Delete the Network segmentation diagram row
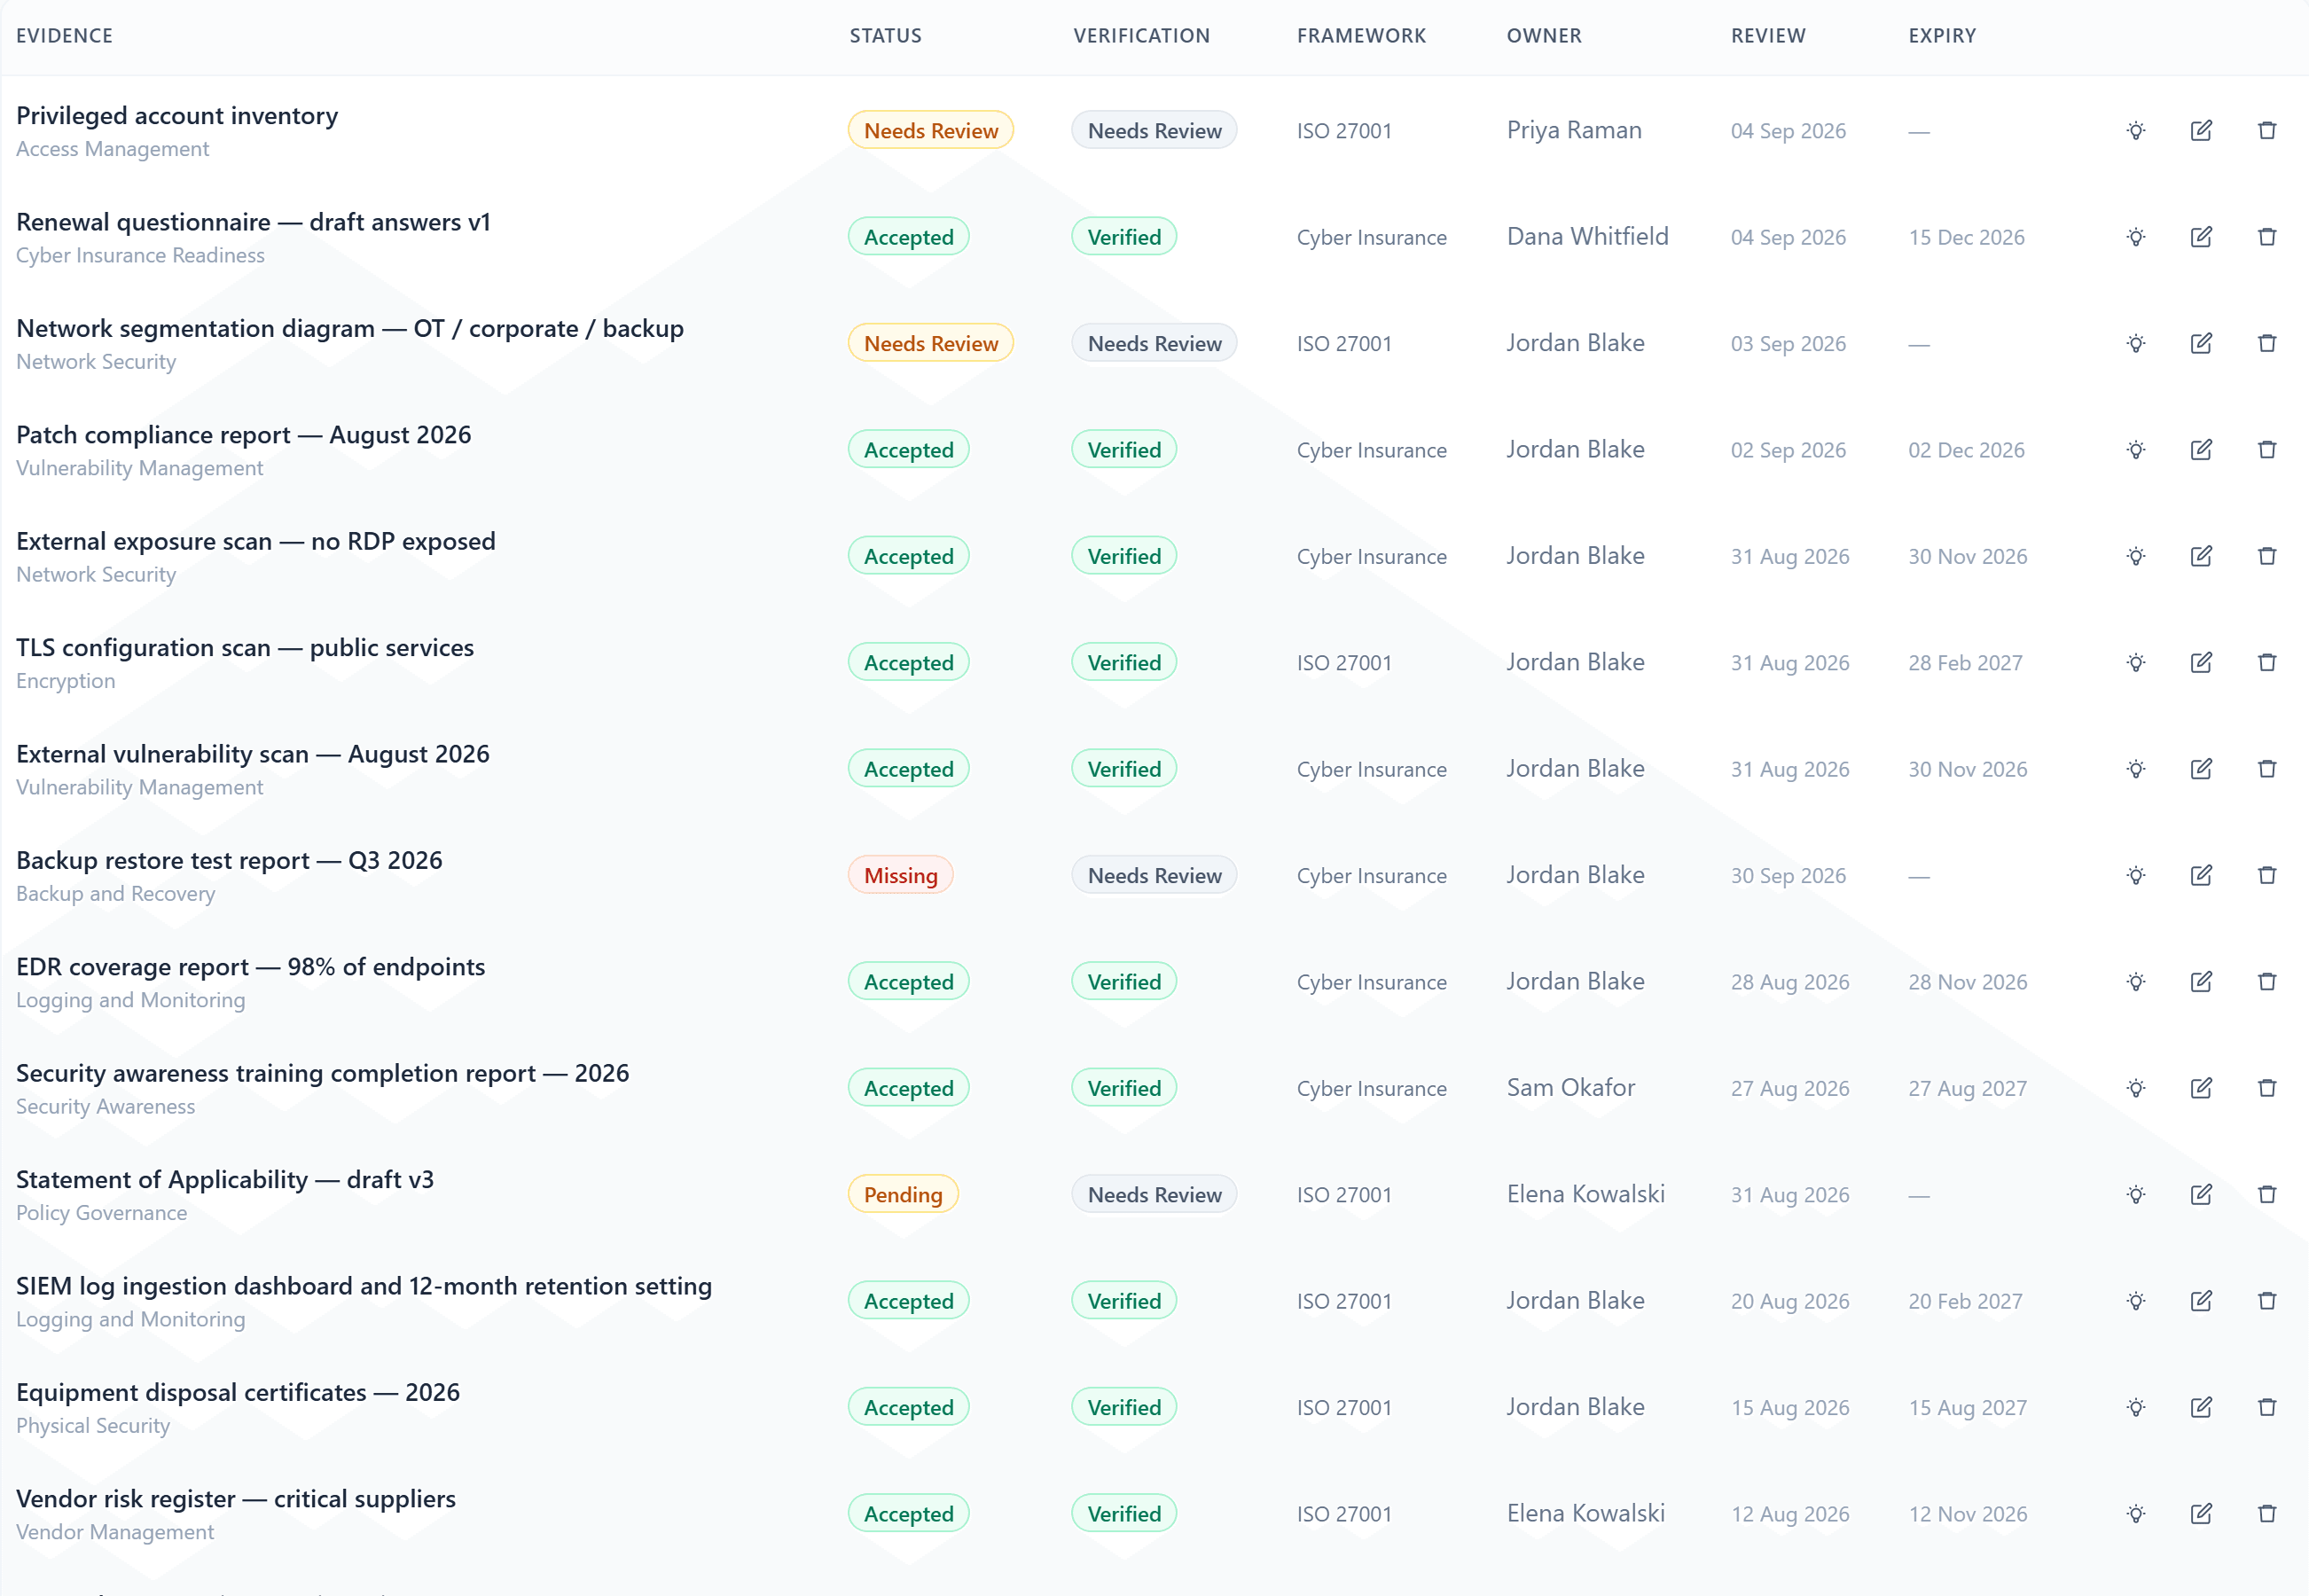 click(x=2267, y=344)
